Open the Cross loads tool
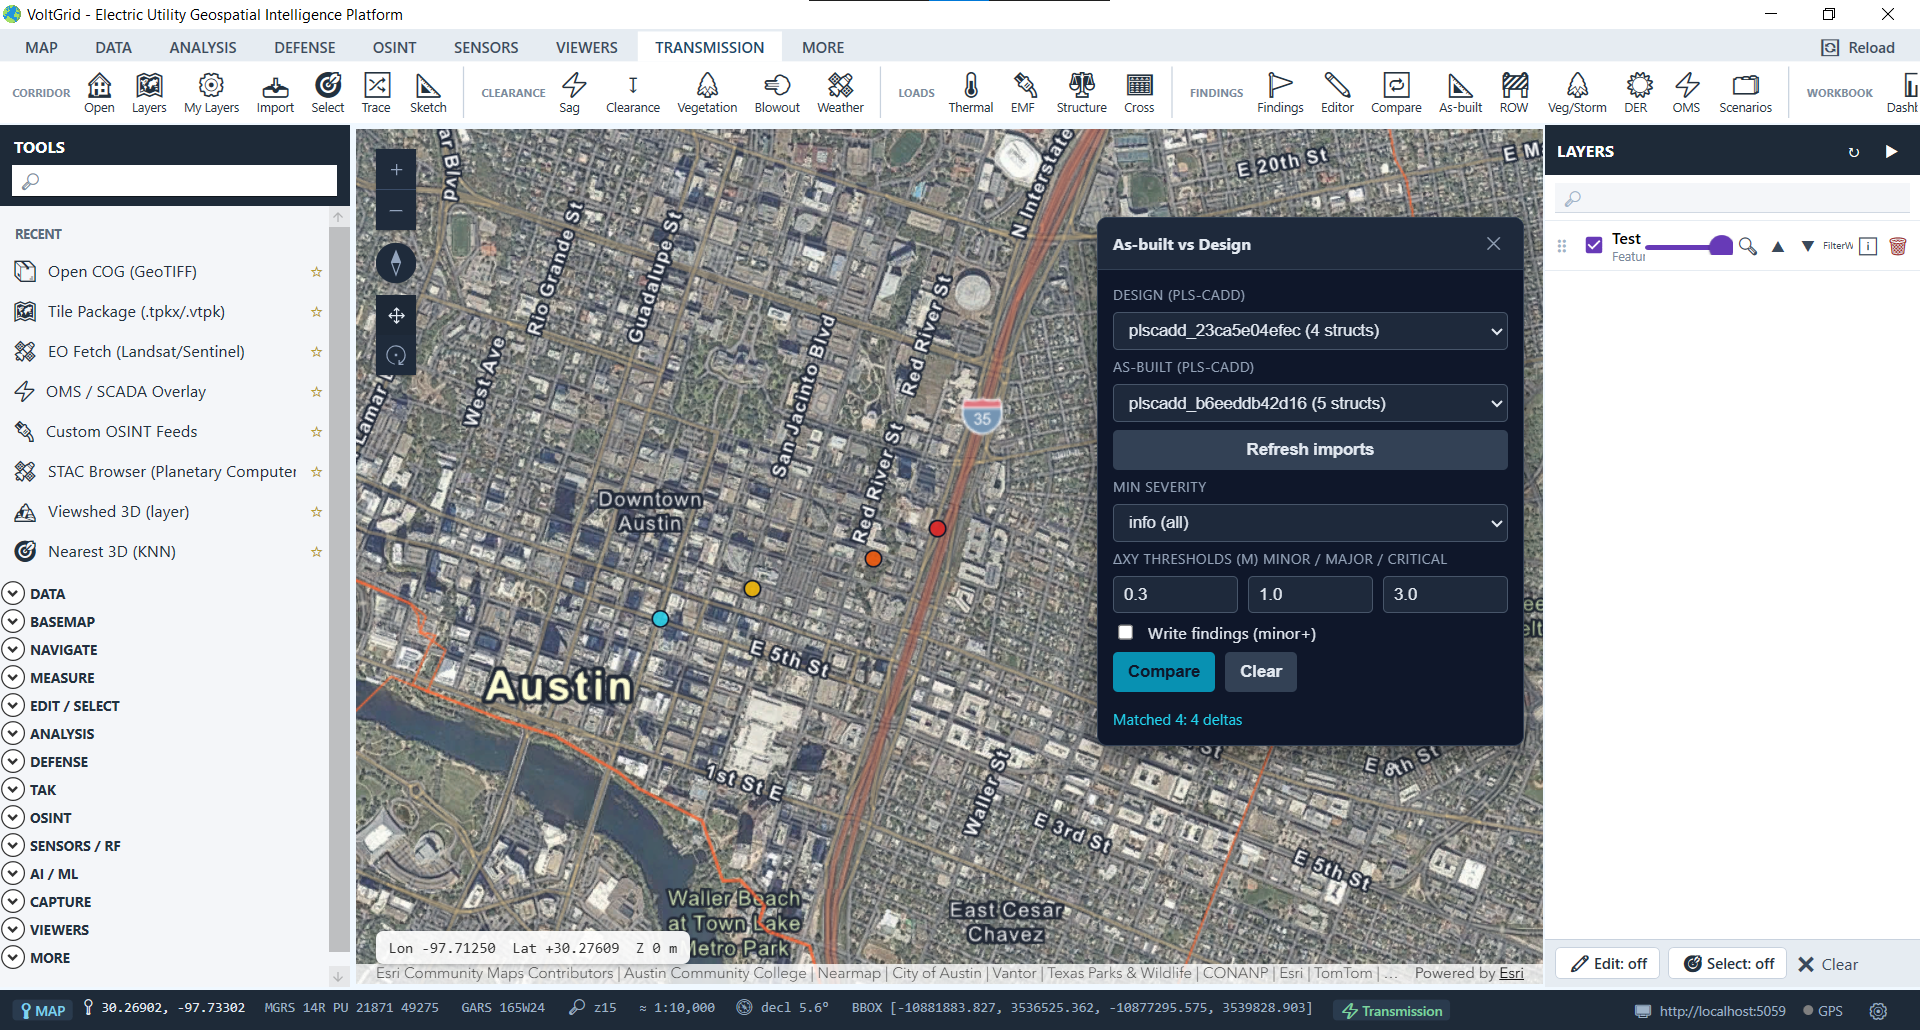Screen dimensions: 1920x1030 (x=1139, y=93)
